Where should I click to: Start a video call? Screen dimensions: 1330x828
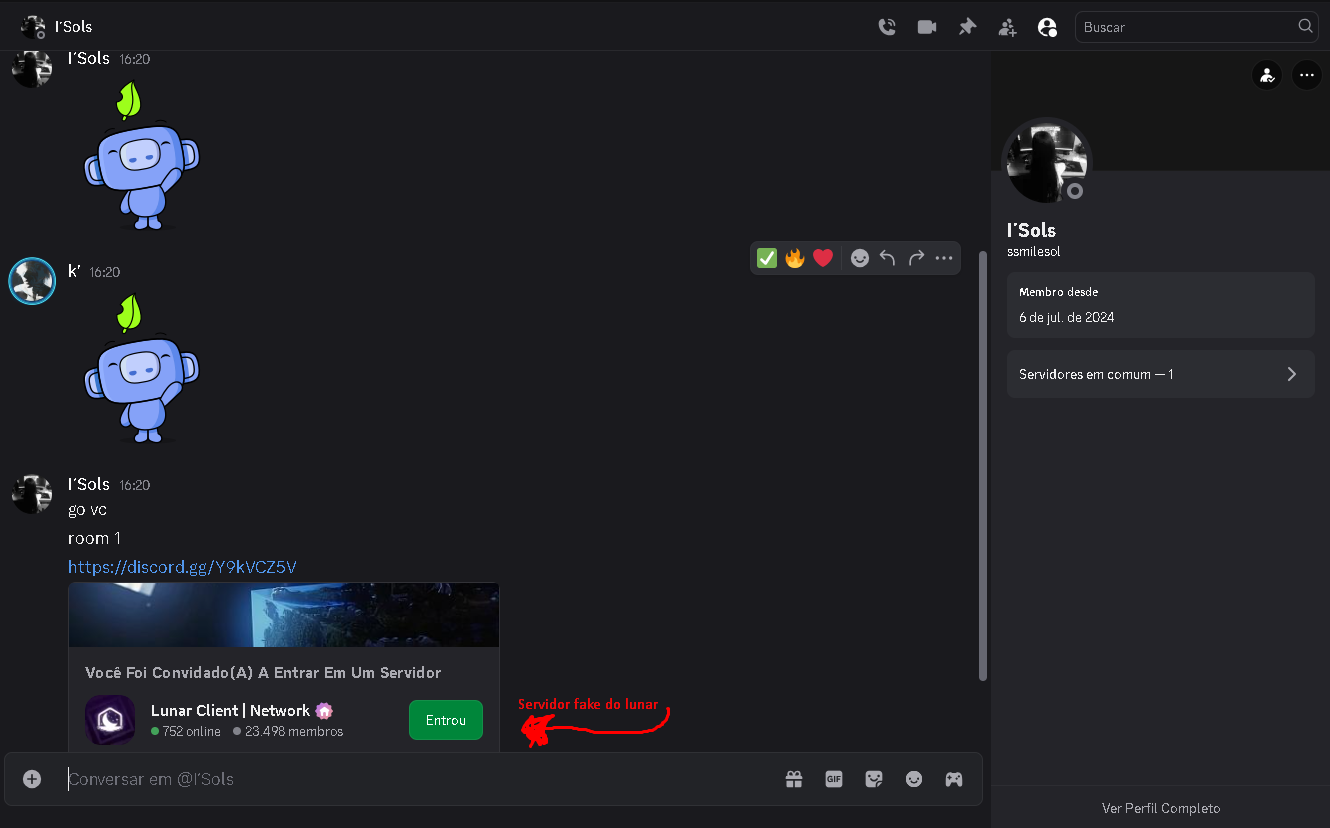[927, 27]
